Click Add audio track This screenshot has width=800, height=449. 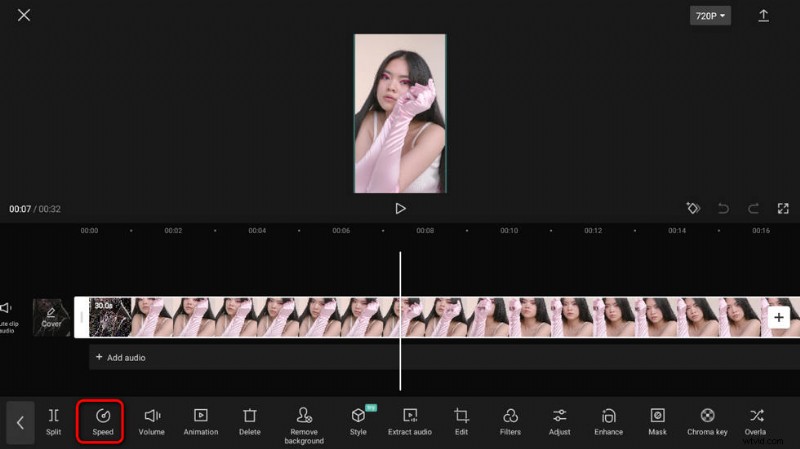click(121, 358)
